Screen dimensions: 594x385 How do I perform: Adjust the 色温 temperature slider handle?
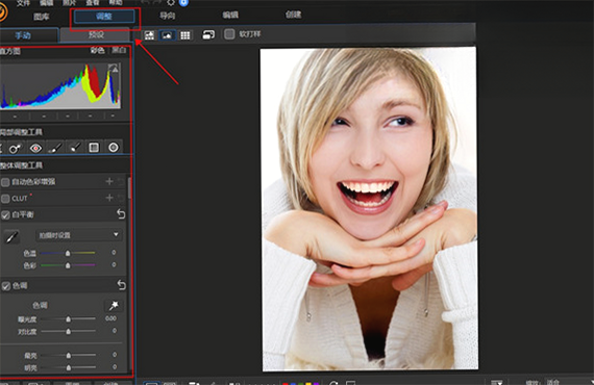coord(68,253)
